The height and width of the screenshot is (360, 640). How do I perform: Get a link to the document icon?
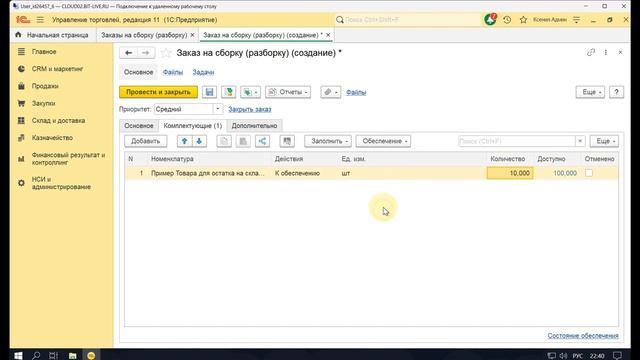[591, 52]
